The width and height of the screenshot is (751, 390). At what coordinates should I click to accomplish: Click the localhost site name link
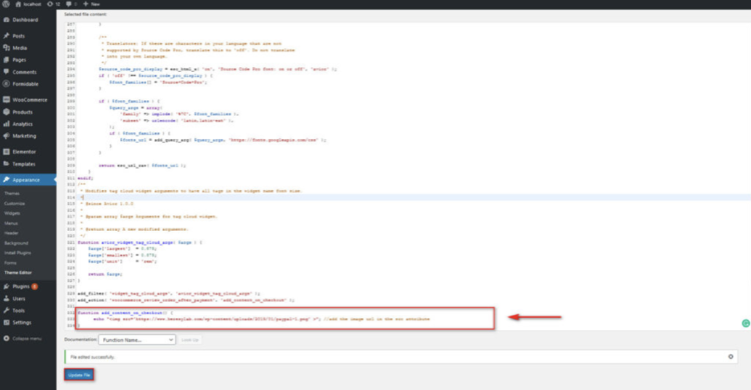(x=32, y=4)
